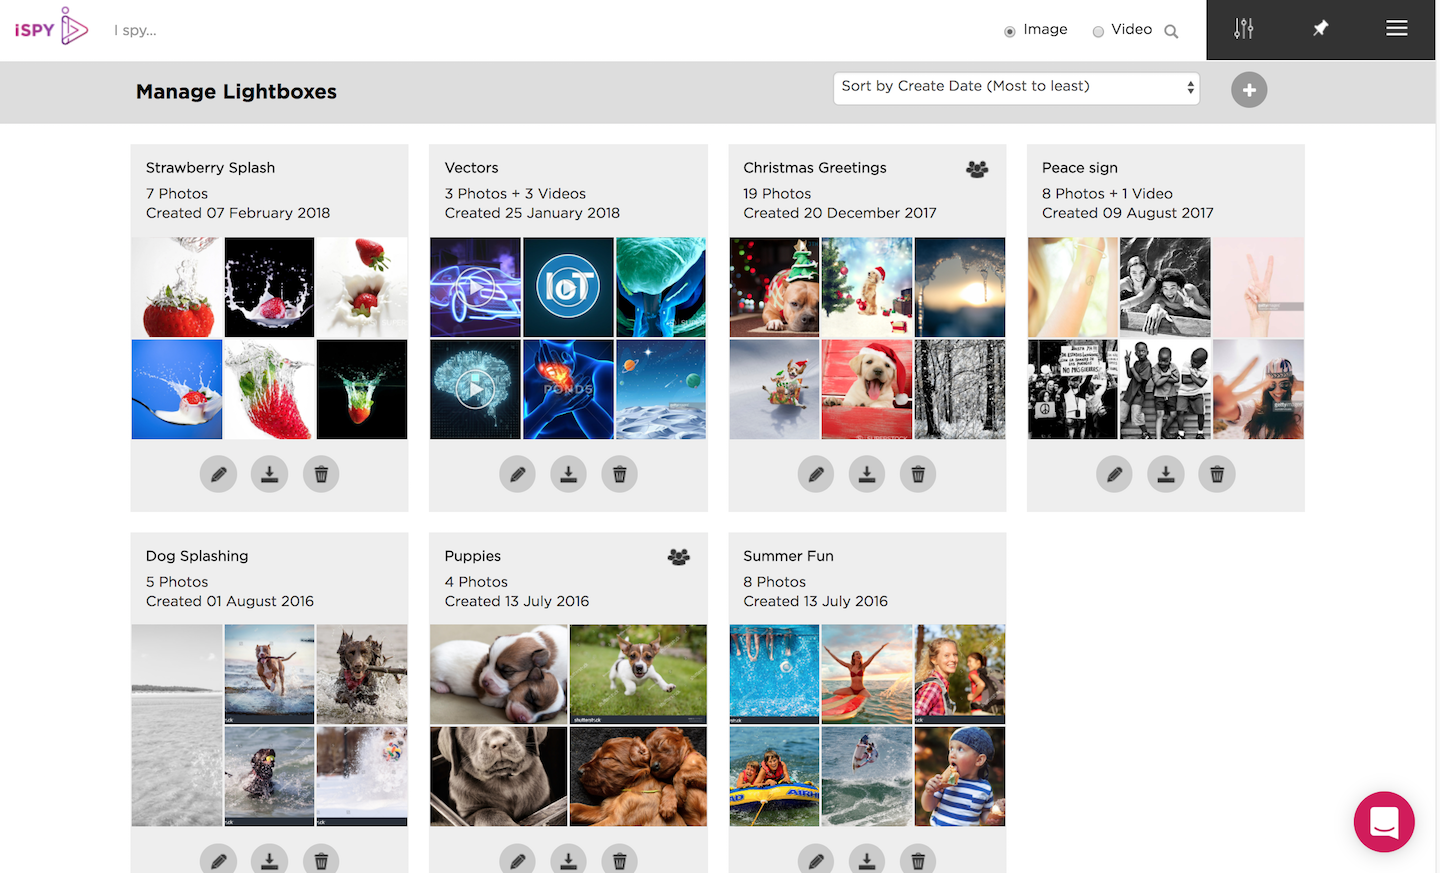Screen dimensions: 1440x873
Task: Open search with the magnifier icon
Action: point(1171,30)
